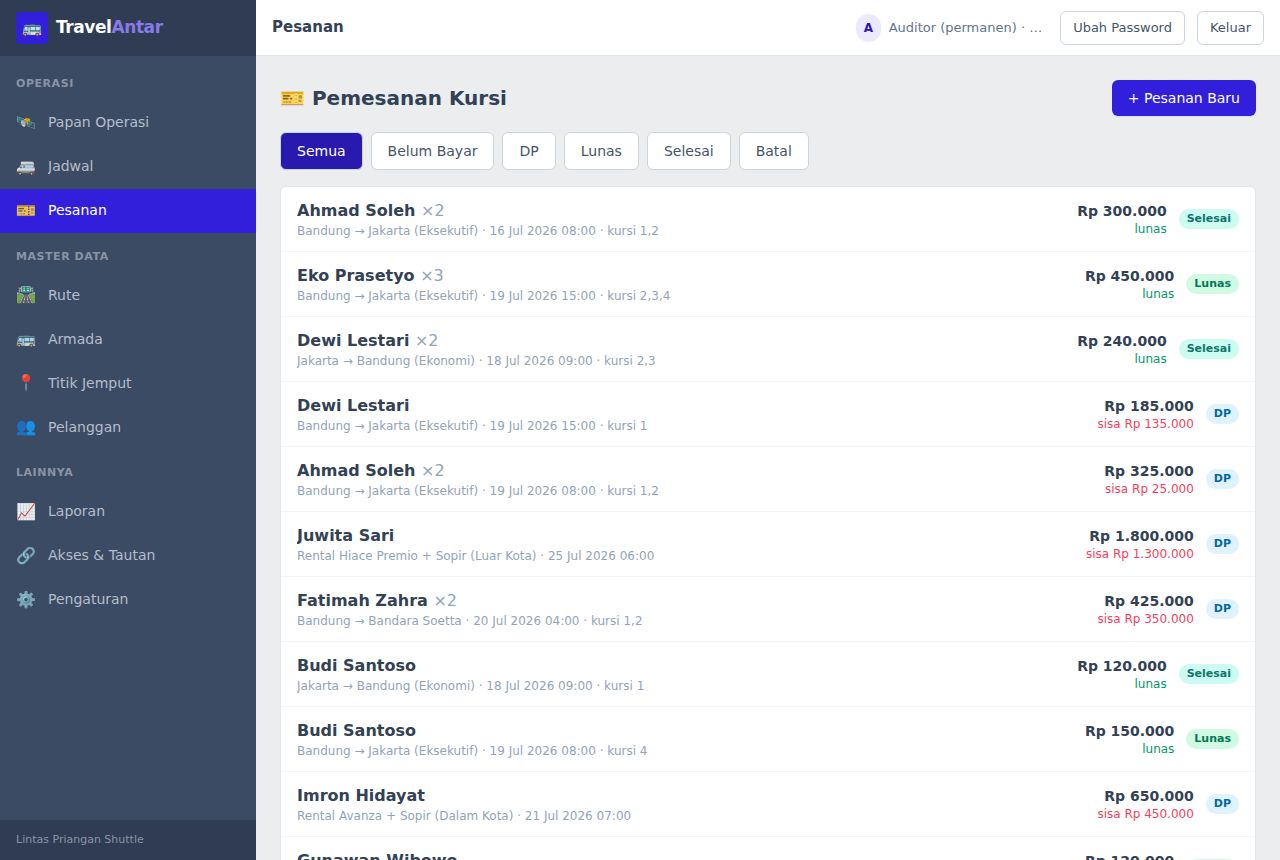Click the Keluar logout button
The width and height of the screenshot is (1280, 860).
pyautogui.click(x=1230, y=28)
